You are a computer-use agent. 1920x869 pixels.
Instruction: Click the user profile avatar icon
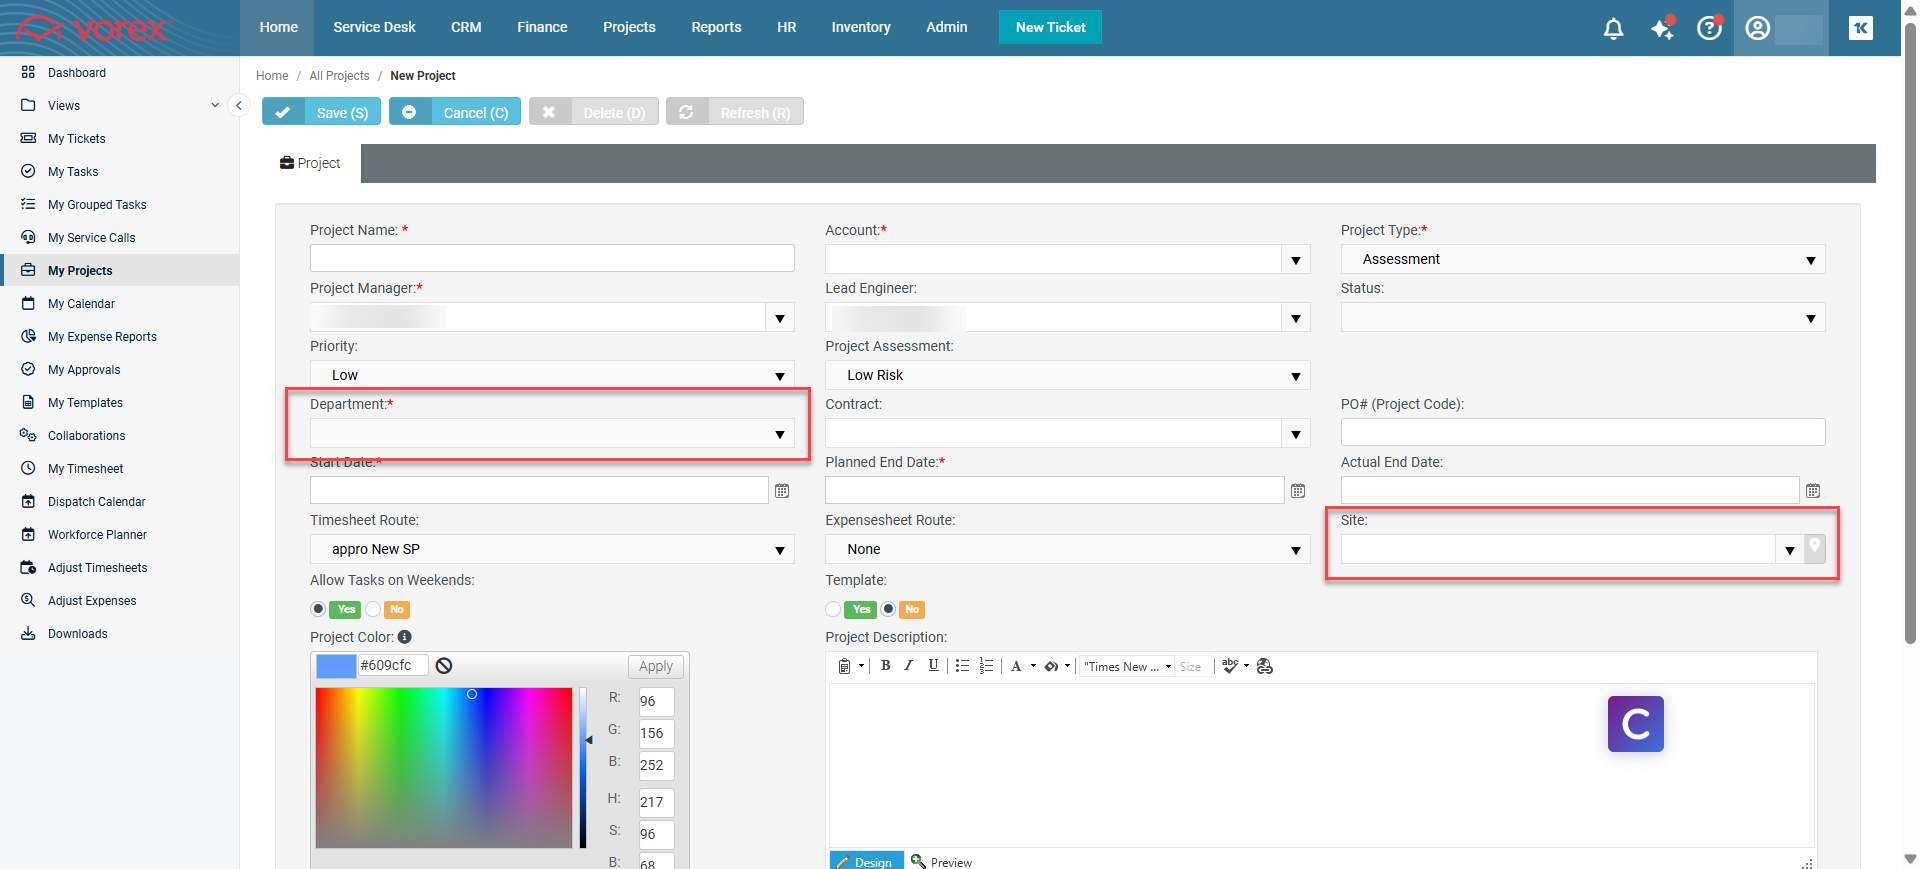(x=1757, y=29)
